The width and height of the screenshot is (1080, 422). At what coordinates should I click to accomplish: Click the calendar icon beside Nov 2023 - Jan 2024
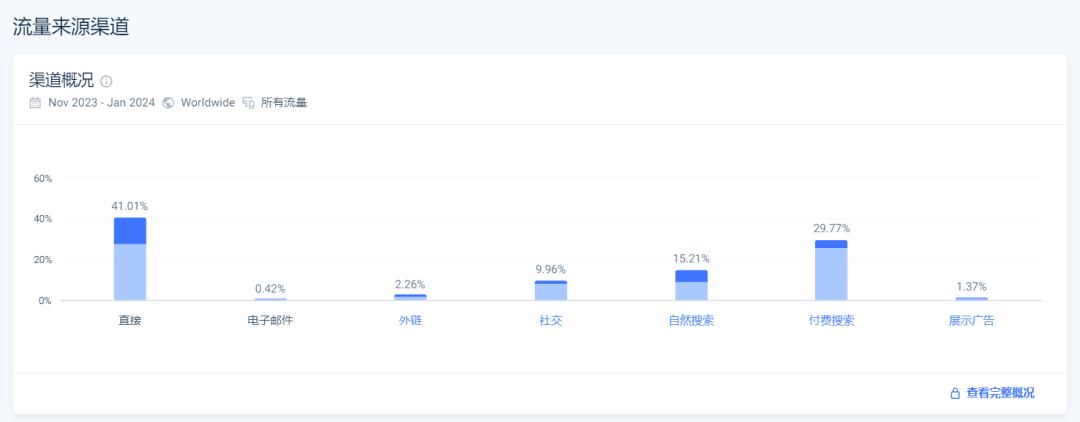pos(35,103)
